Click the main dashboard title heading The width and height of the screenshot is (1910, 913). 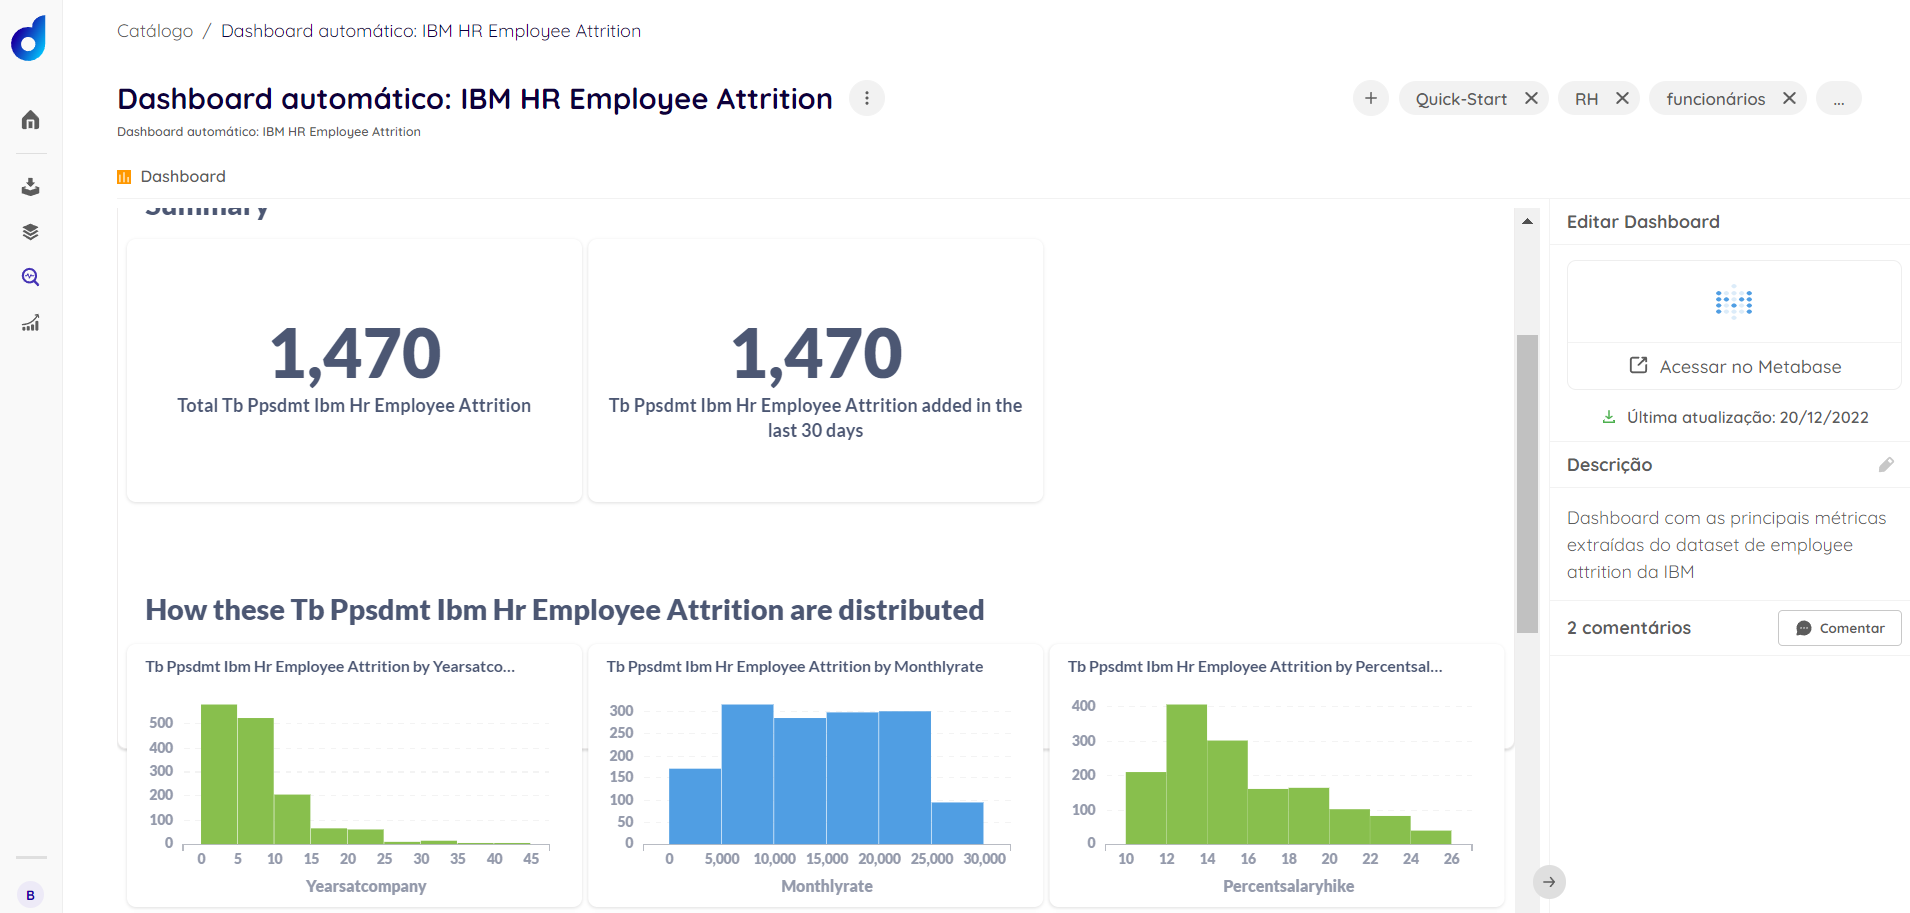475,99
